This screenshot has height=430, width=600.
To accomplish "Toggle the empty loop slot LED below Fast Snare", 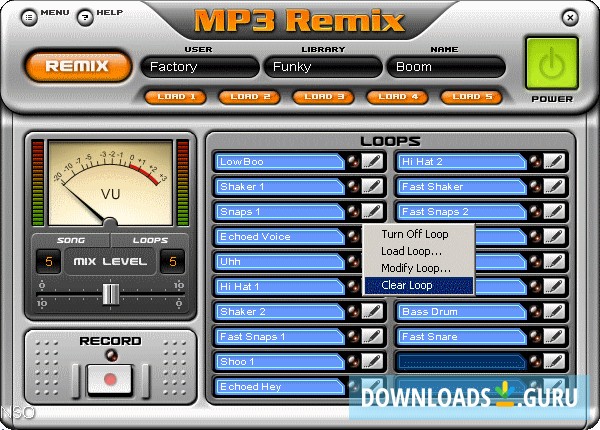I will click(x=535, y=362).
